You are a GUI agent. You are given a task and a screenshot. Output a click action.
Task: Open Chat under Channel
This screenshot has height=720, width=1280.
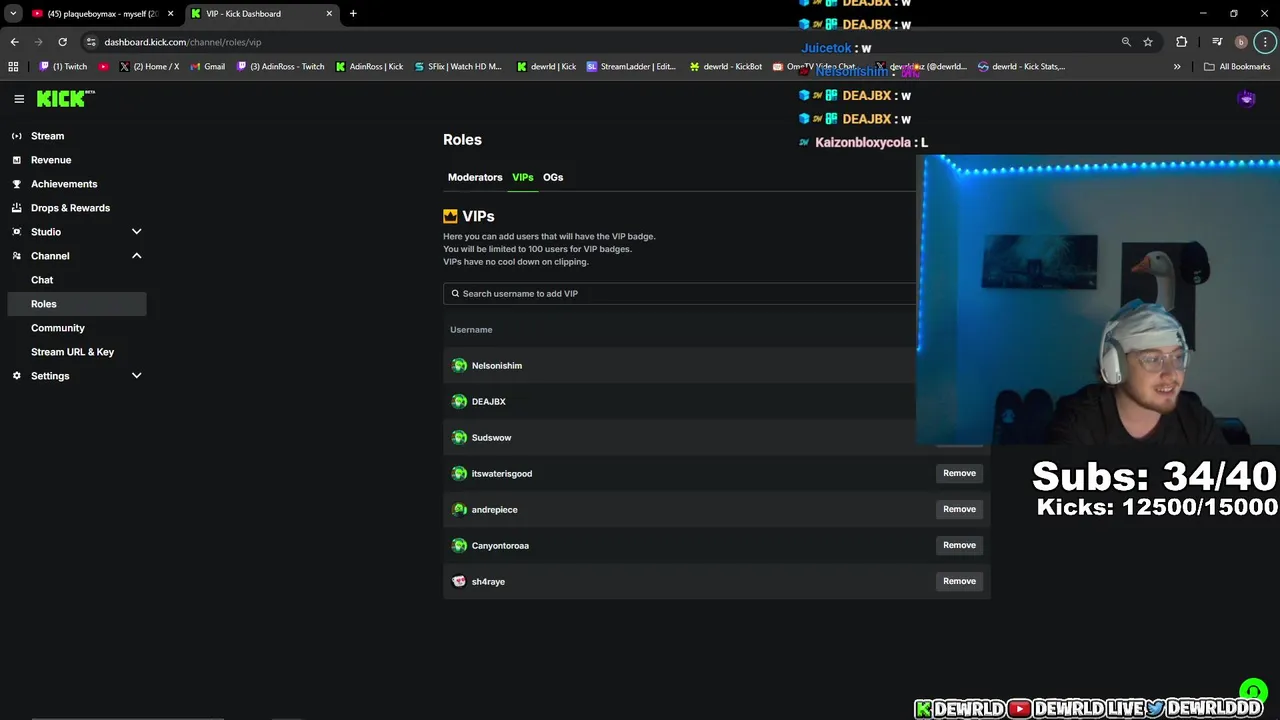click(42, 280)
